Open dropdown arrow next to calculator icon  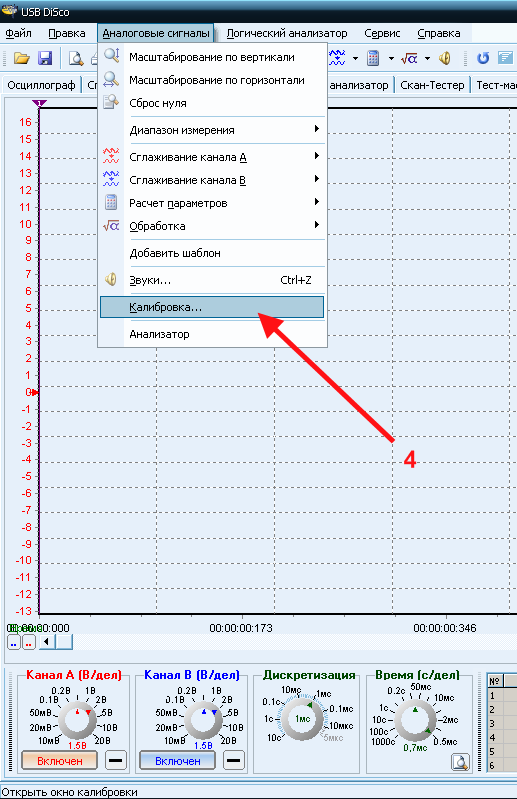pos(391,58)
